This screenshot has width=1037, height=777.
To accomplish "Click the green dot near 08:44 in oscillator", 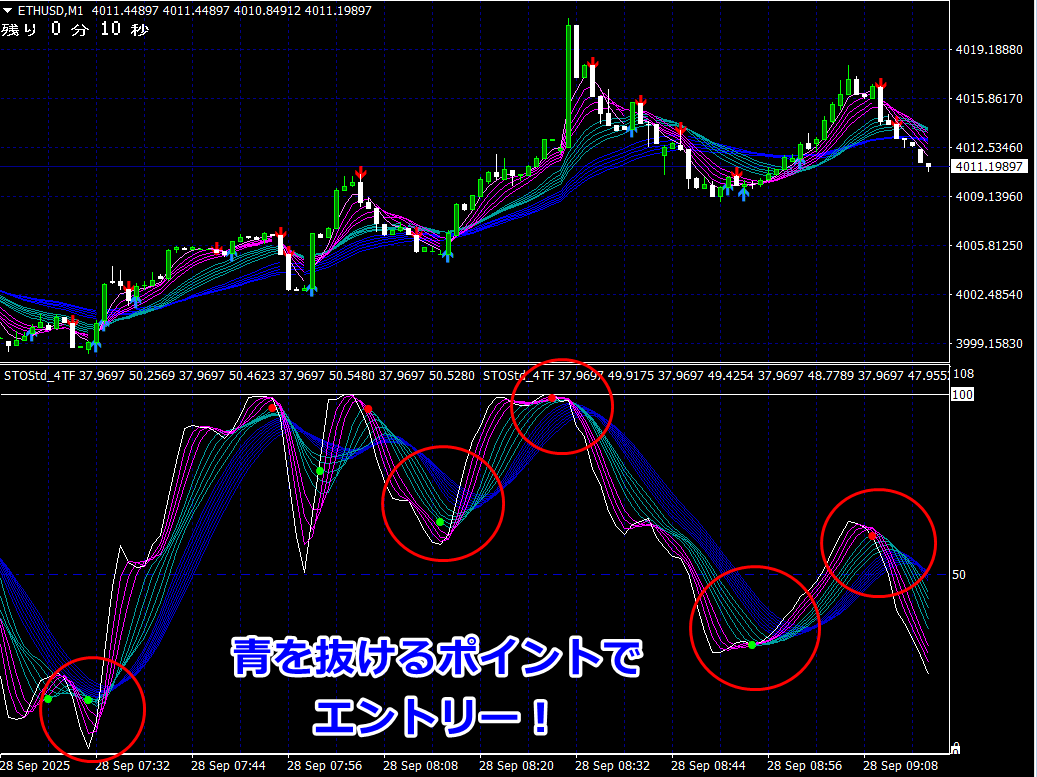I will pos(752,645).
